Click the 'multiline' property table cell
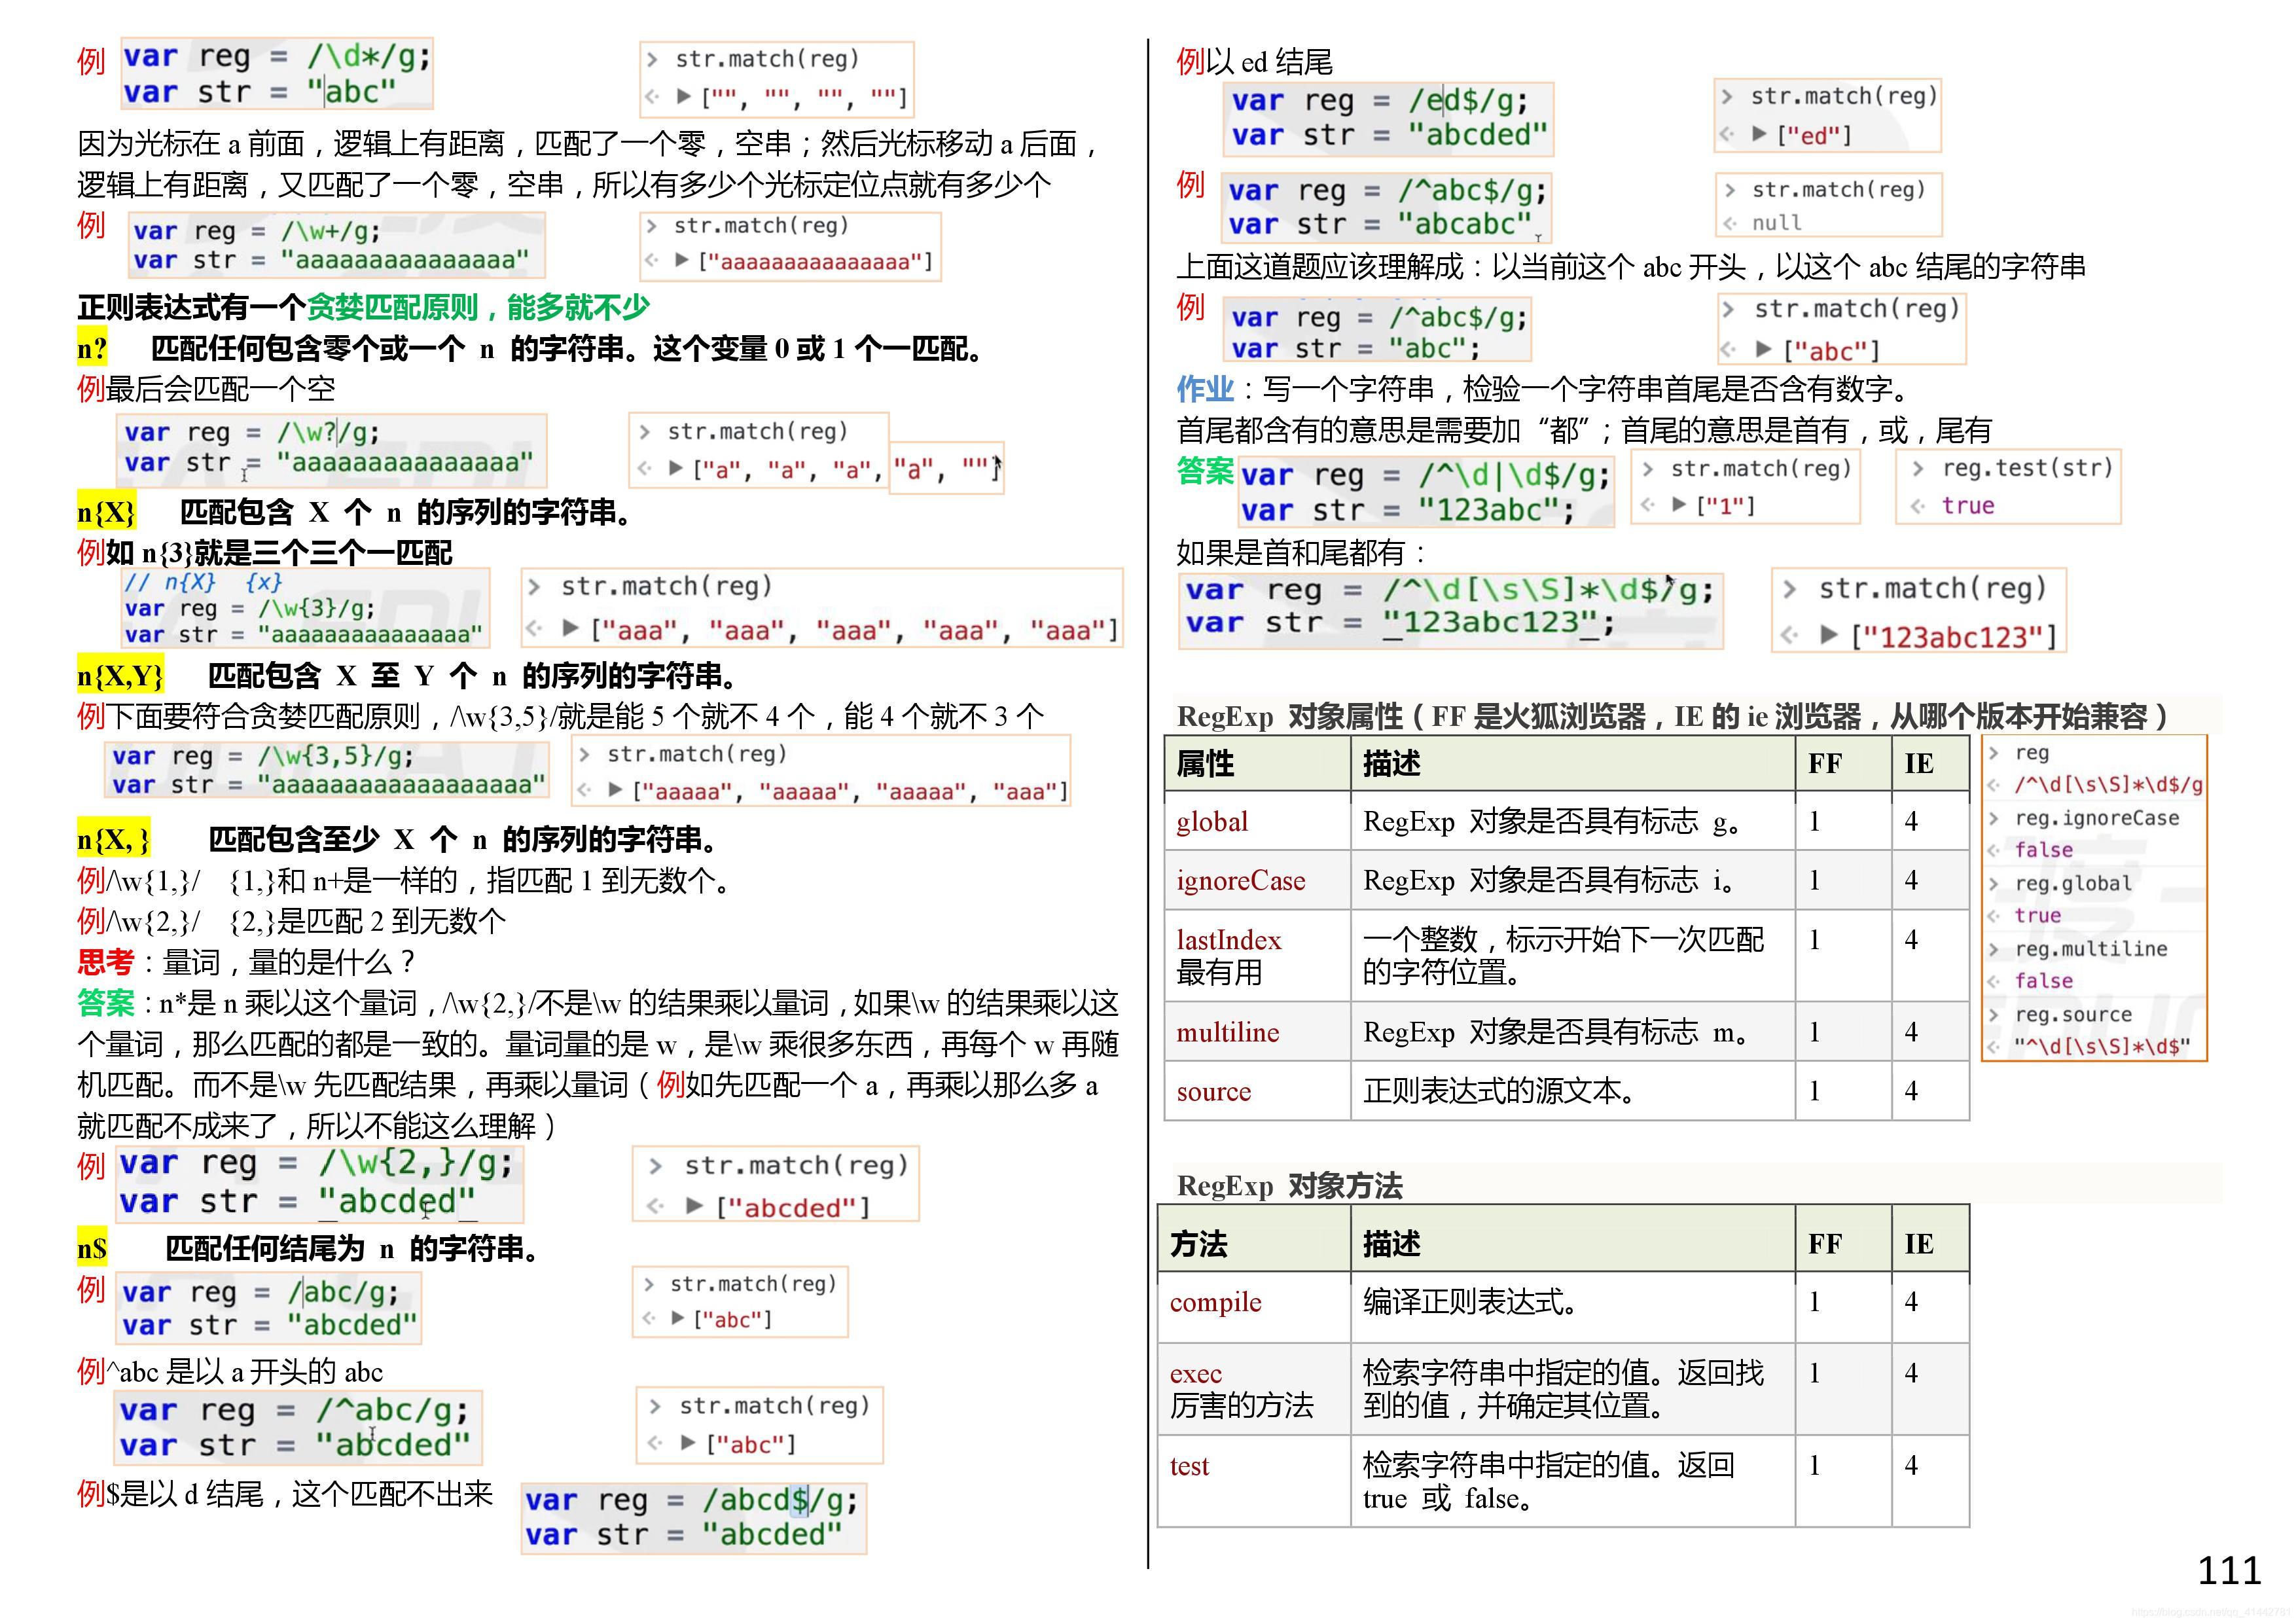The width and height of the screenshot is (2296, 1624). coord(1257,1031)
